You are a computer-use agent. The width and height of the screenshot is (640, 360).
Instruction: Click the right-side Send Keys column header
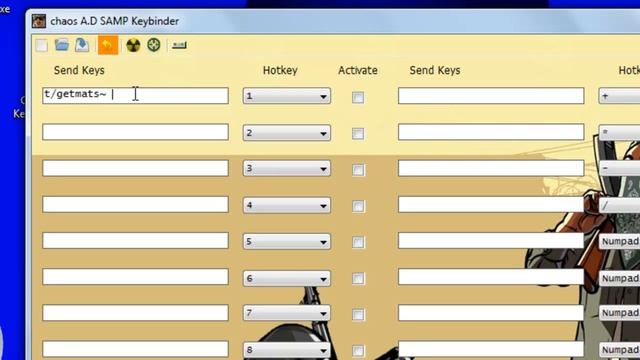[x=435, y=70]
